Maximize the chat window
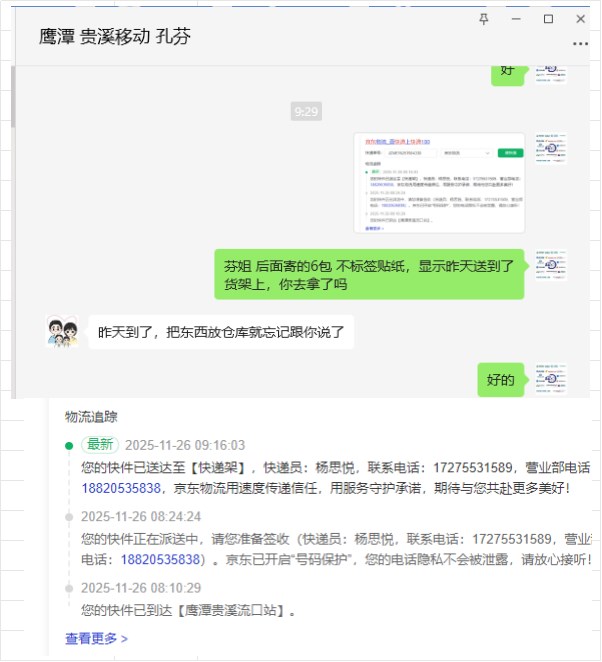This screenshot has height=662, width=602. [548, 19]
